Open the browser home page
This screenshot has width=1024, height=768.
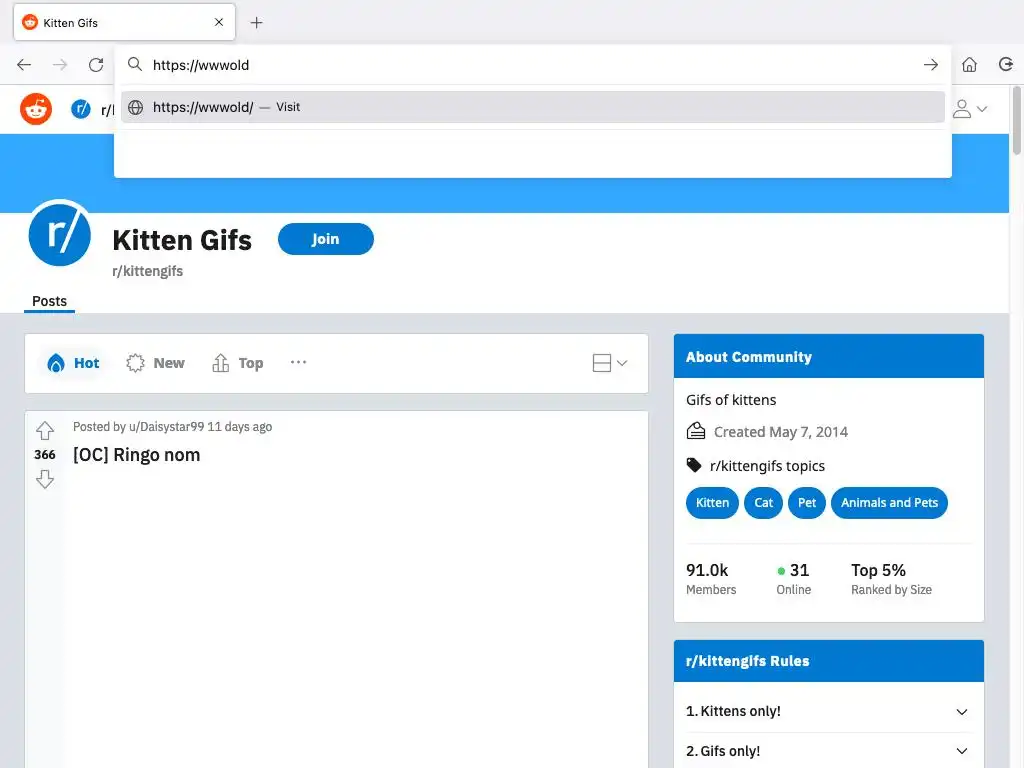point(970,65)
